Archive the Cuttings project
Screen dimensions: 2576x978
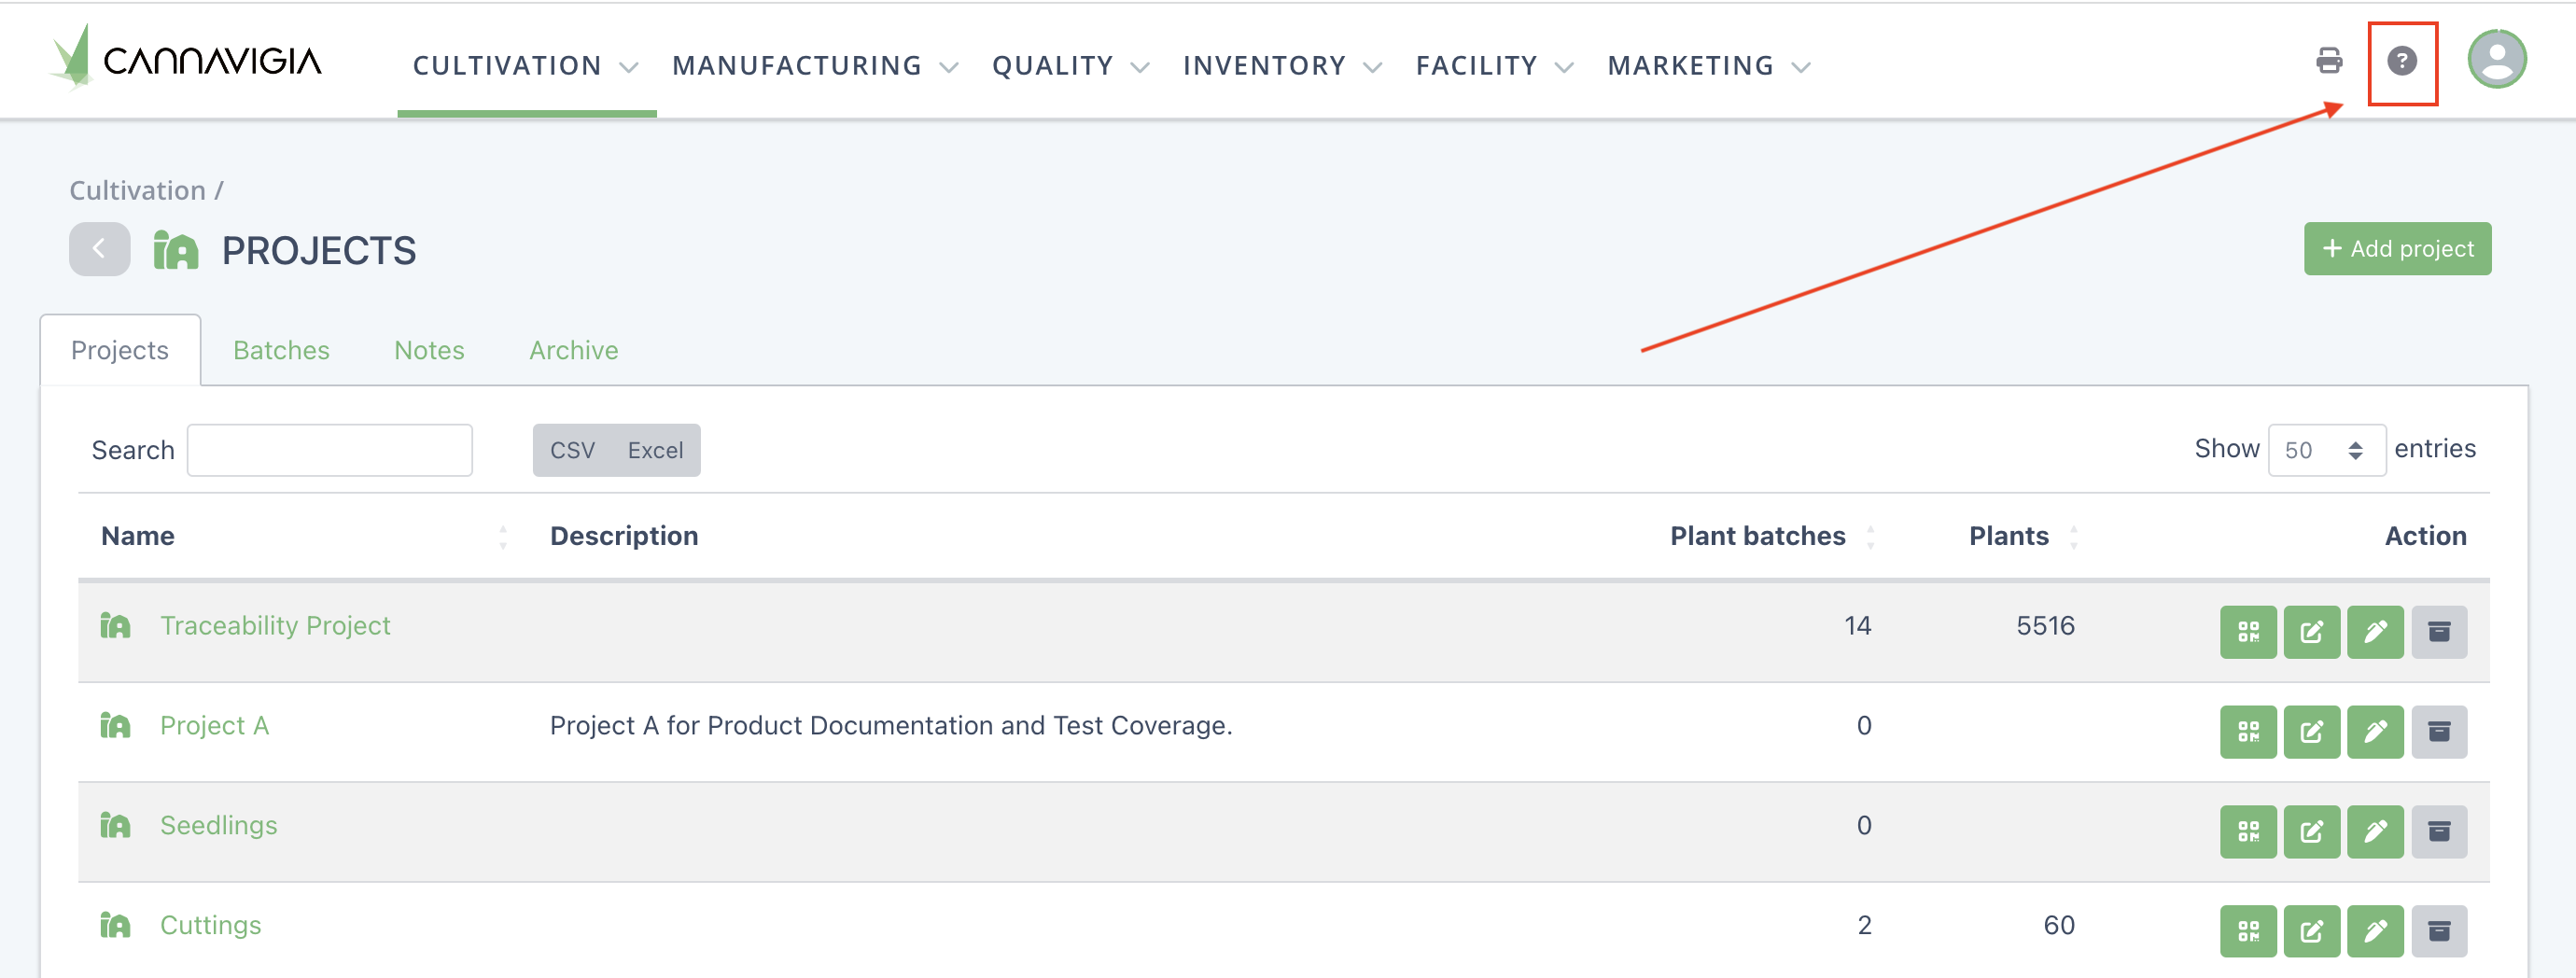coord(2438,932)
